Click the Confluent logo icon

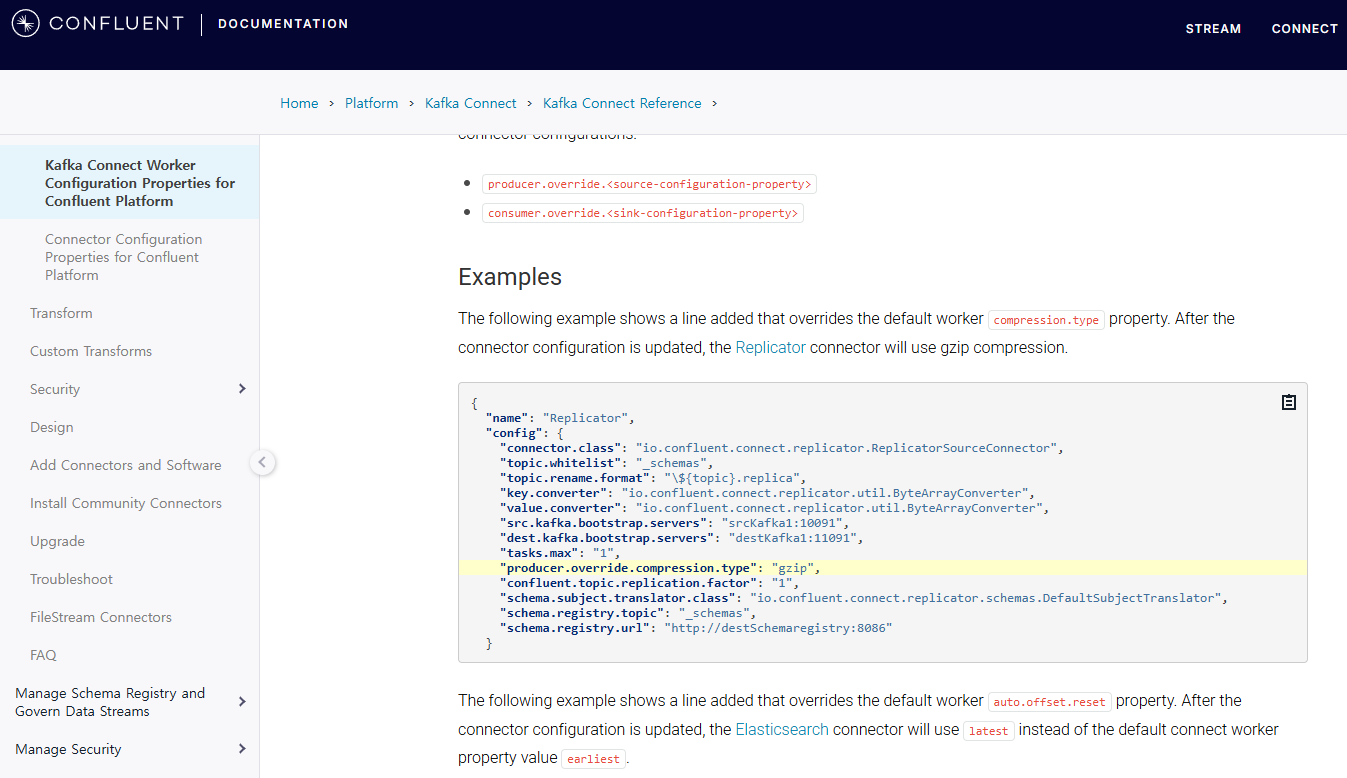pyautogui.click(x=25, y=23)
